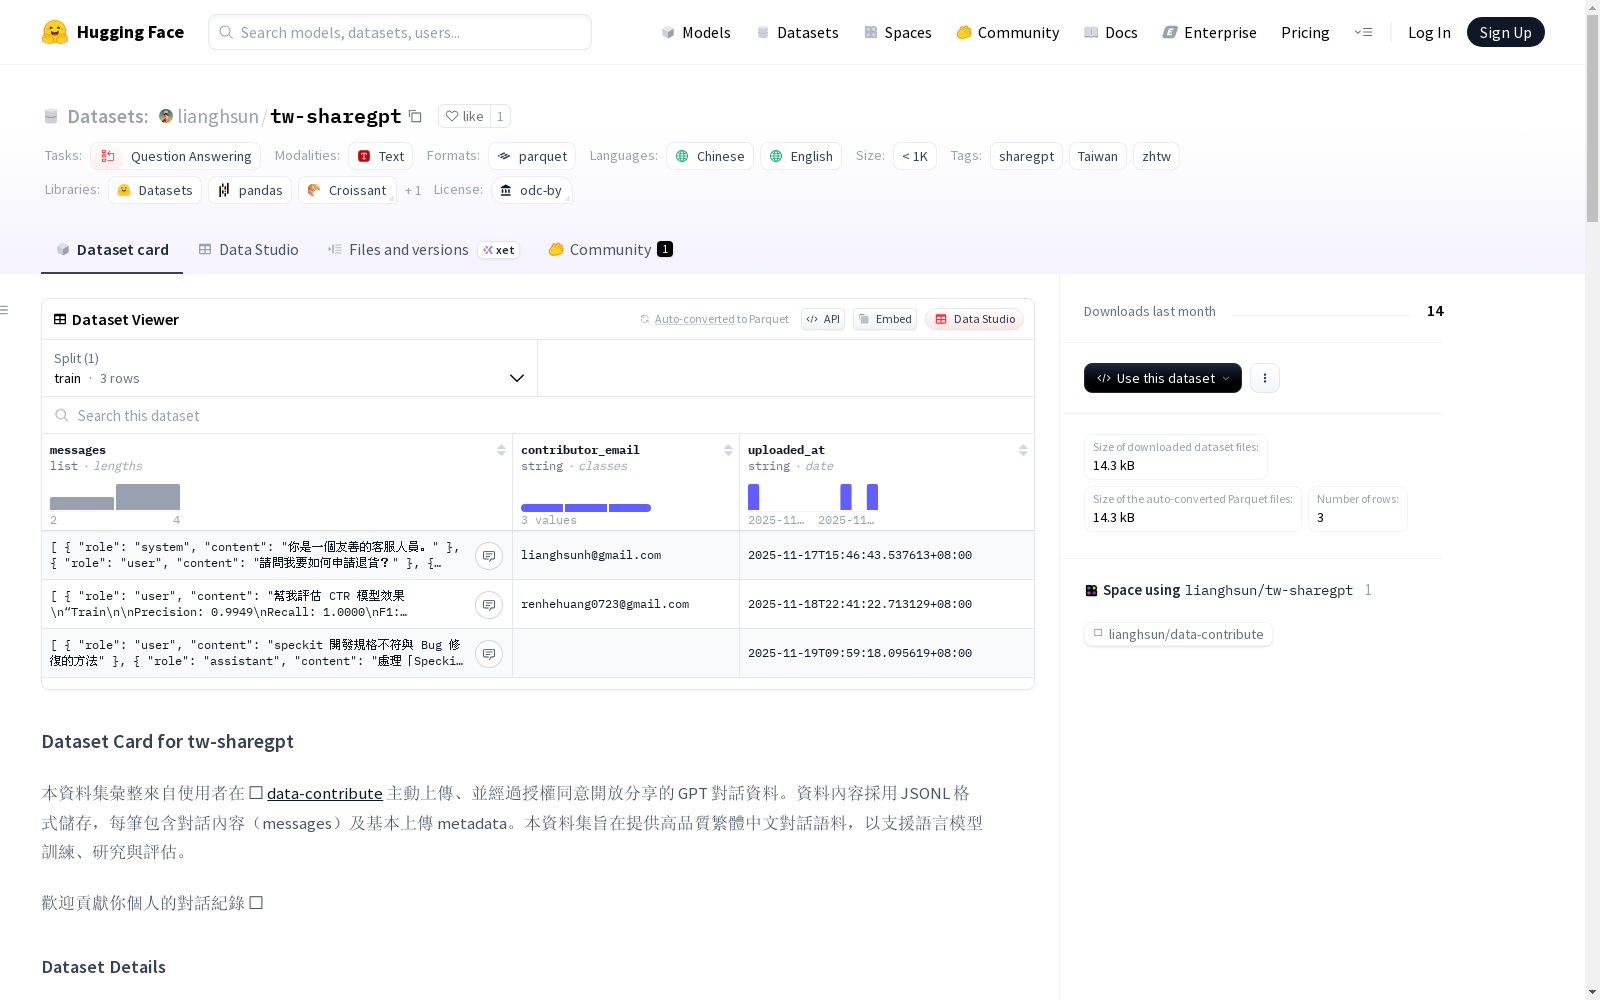Switch to the Data Studio tab
The width and height of the screenshot is (1600, 1000).
click(x=248, y=250)
